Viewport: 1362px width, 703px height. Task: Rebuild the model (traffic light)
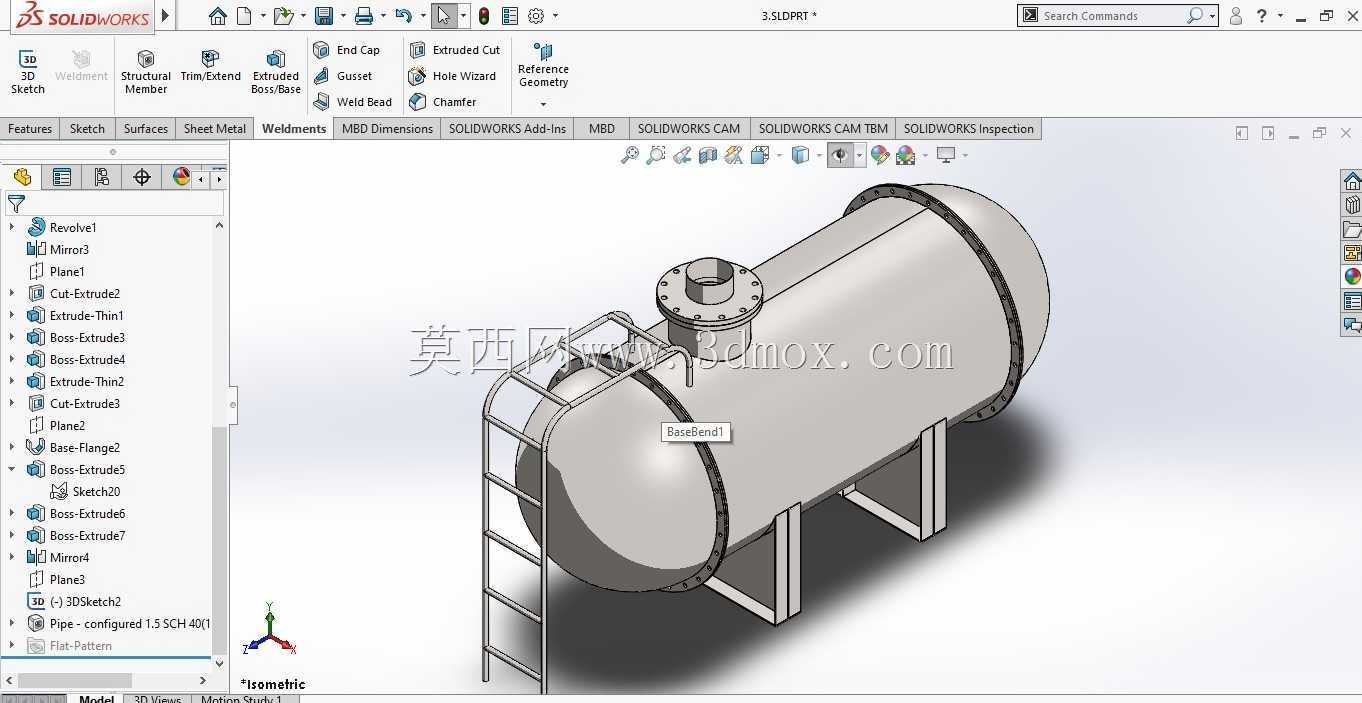coord(484,16)
